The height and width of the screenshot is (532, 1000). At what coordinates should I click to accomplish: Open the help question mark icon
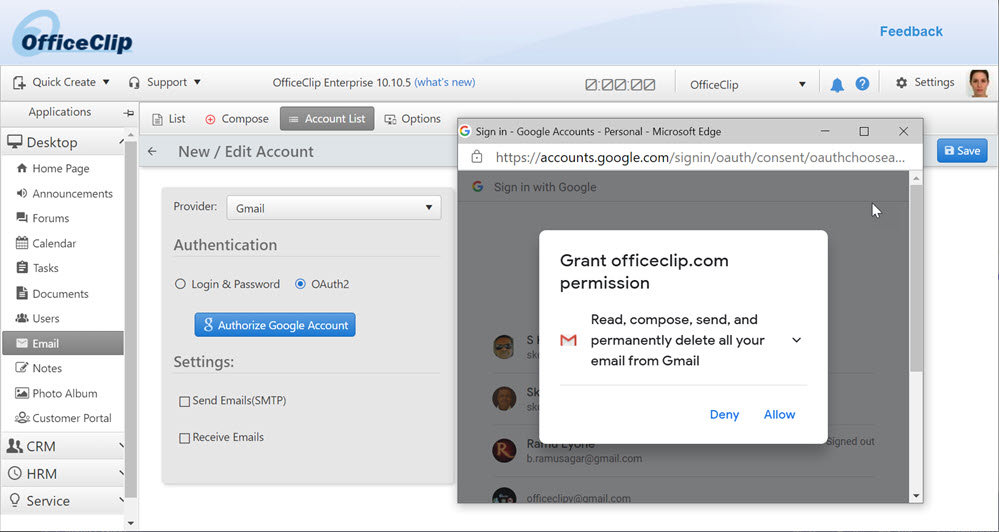862,84
